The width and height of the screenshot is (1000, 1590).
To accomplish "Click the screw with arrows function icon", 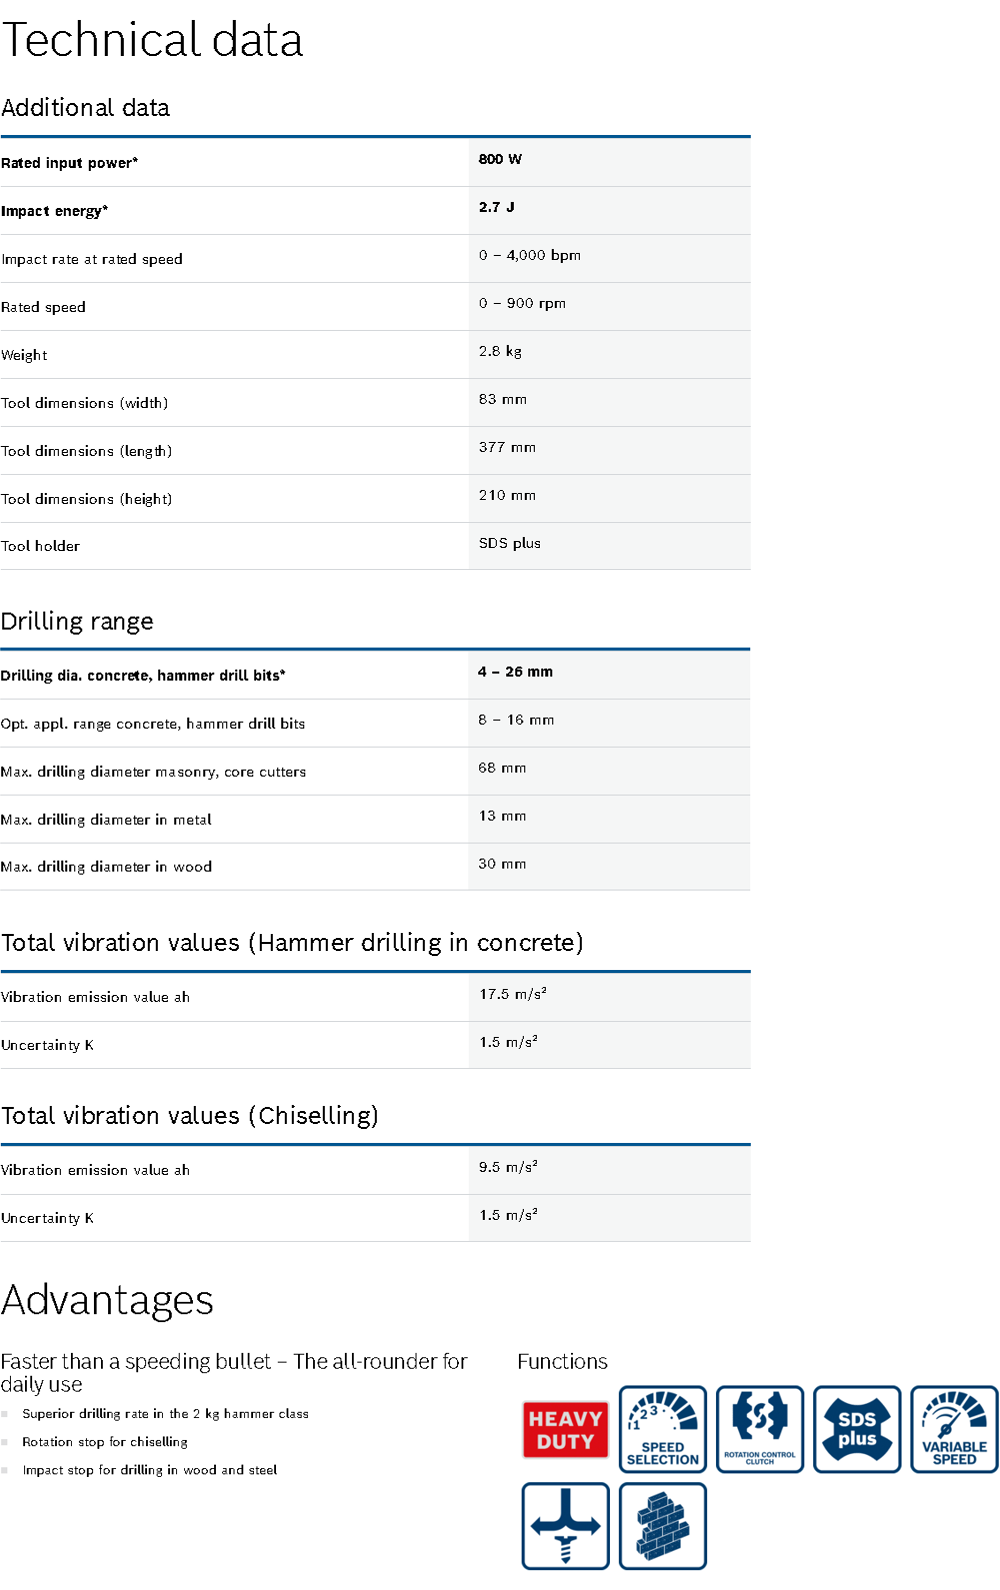I will (x=565, y=1526).
